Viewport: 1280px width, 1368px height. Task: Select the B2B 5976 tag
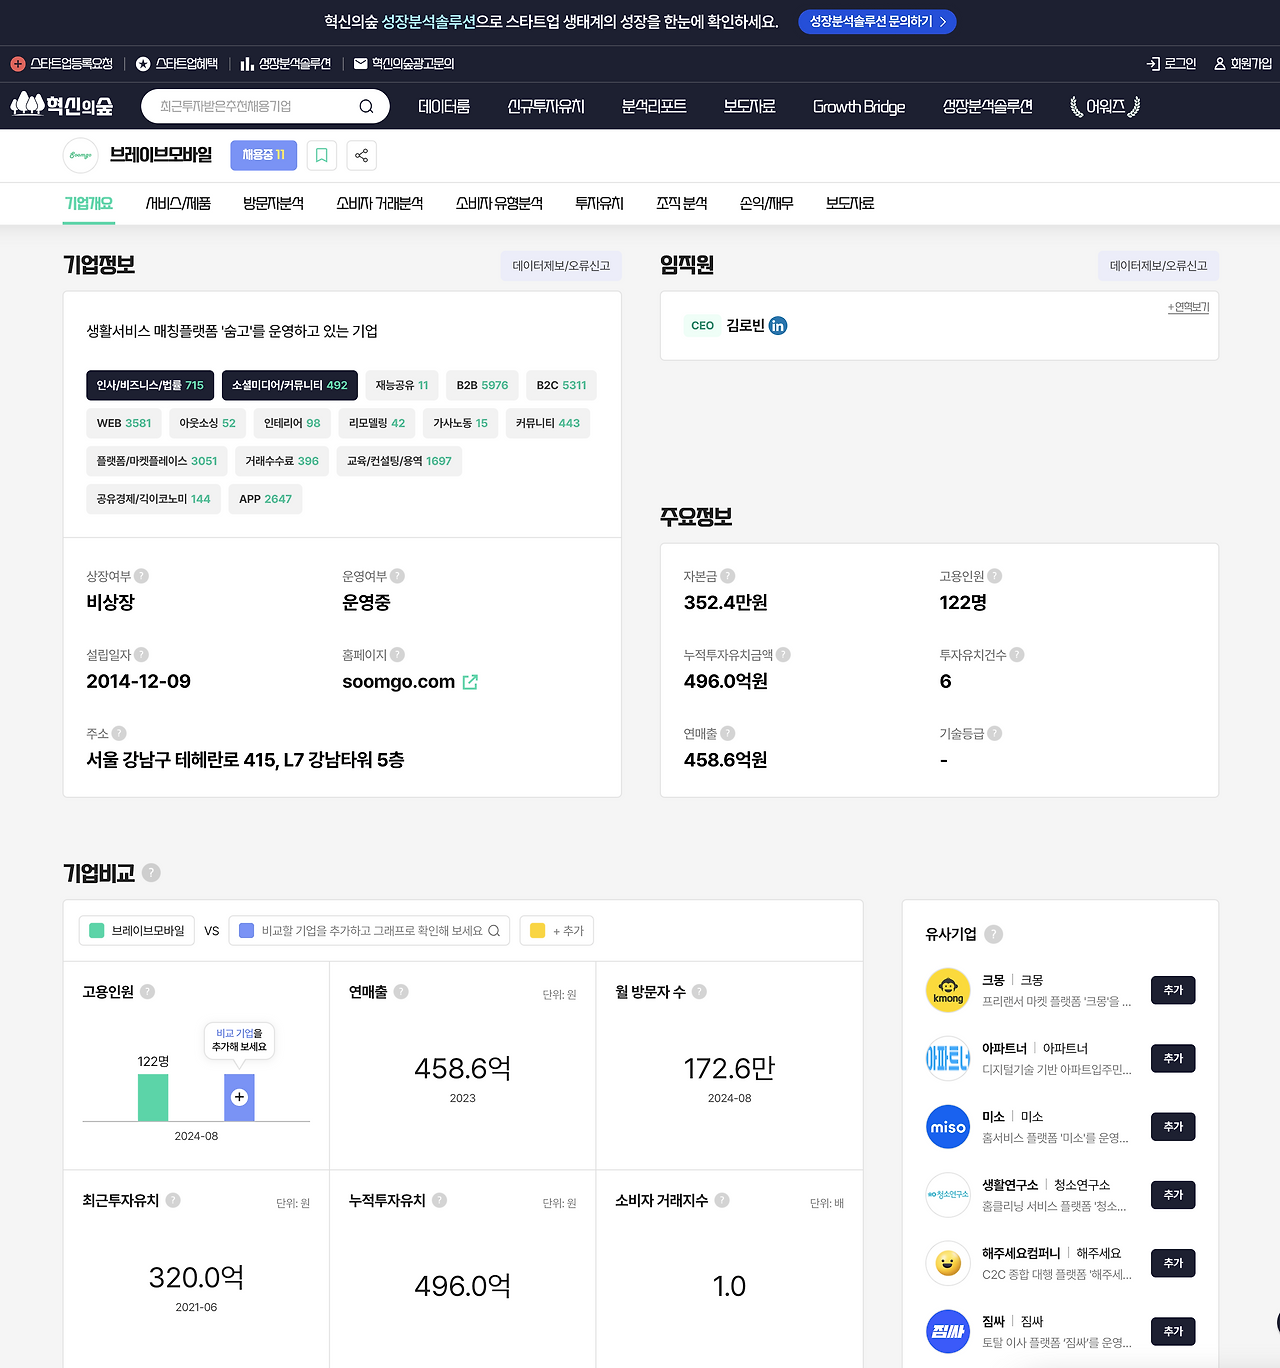[482, 385]
